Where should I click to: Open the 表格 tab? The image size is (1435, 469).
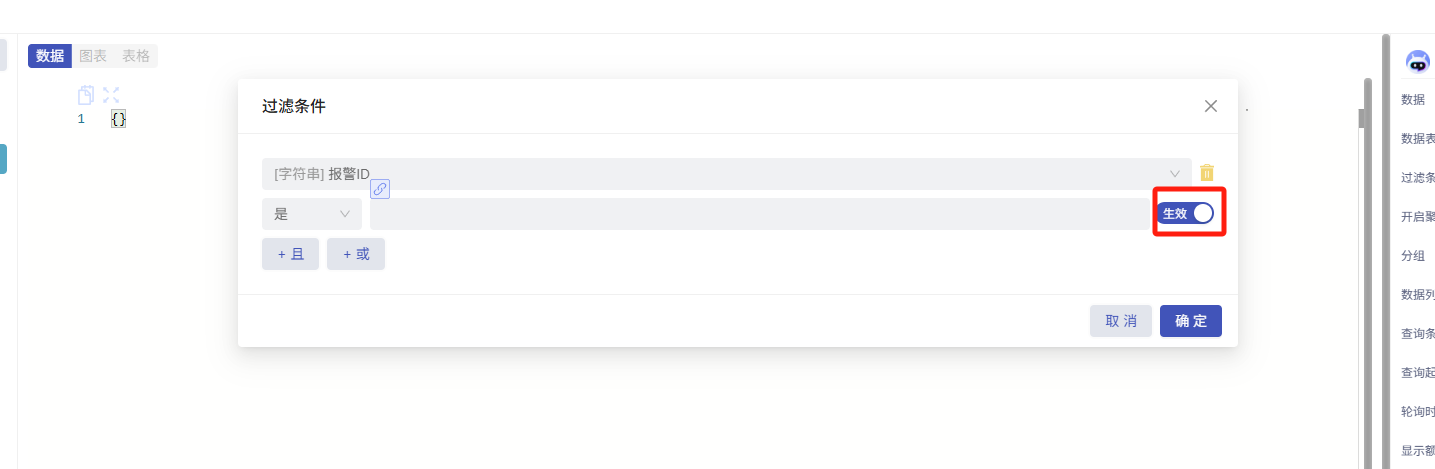pyautogui.click(x=136, y=56)
